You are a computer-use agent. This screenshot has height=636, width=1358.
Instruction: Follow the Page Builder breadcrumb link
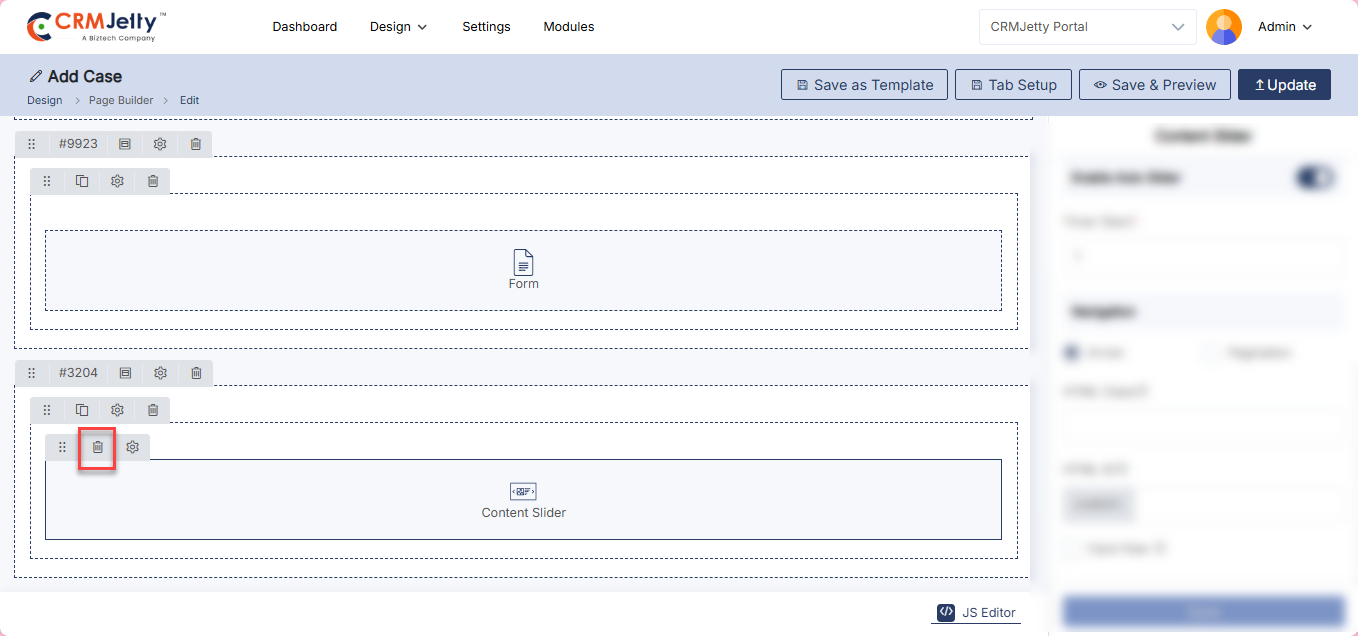click(121, 100)
